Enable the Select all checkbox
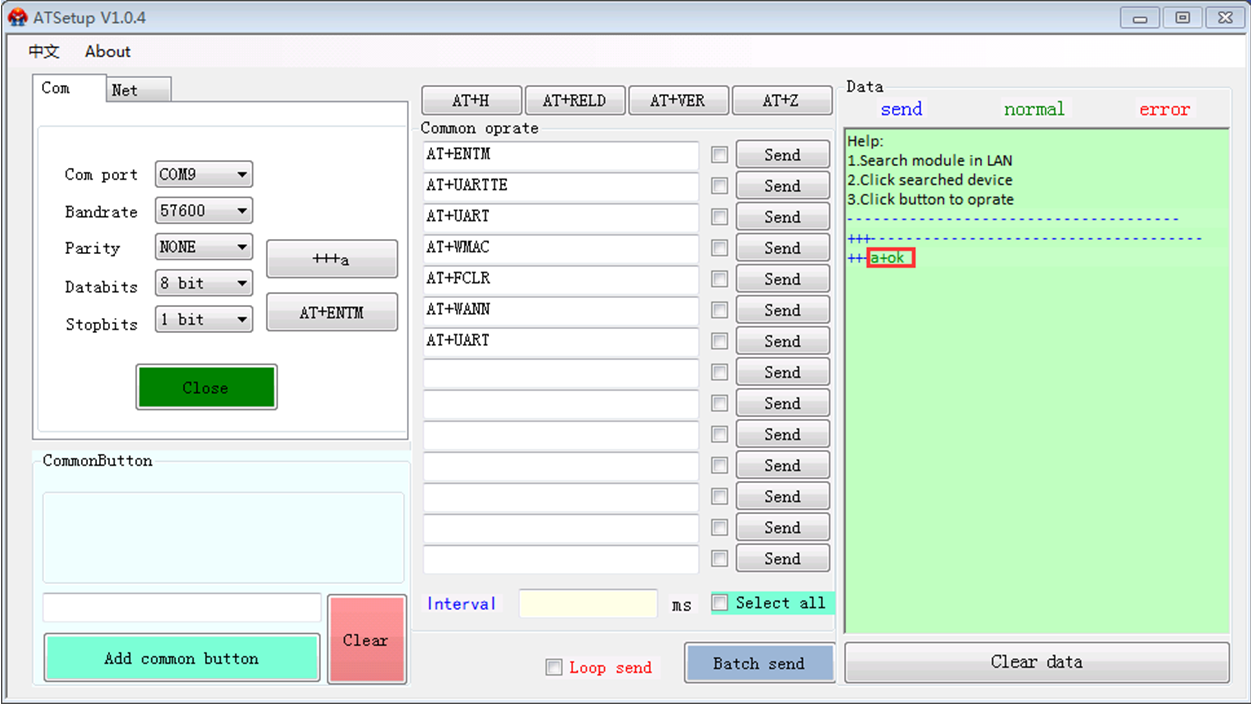 pos(720,603)
